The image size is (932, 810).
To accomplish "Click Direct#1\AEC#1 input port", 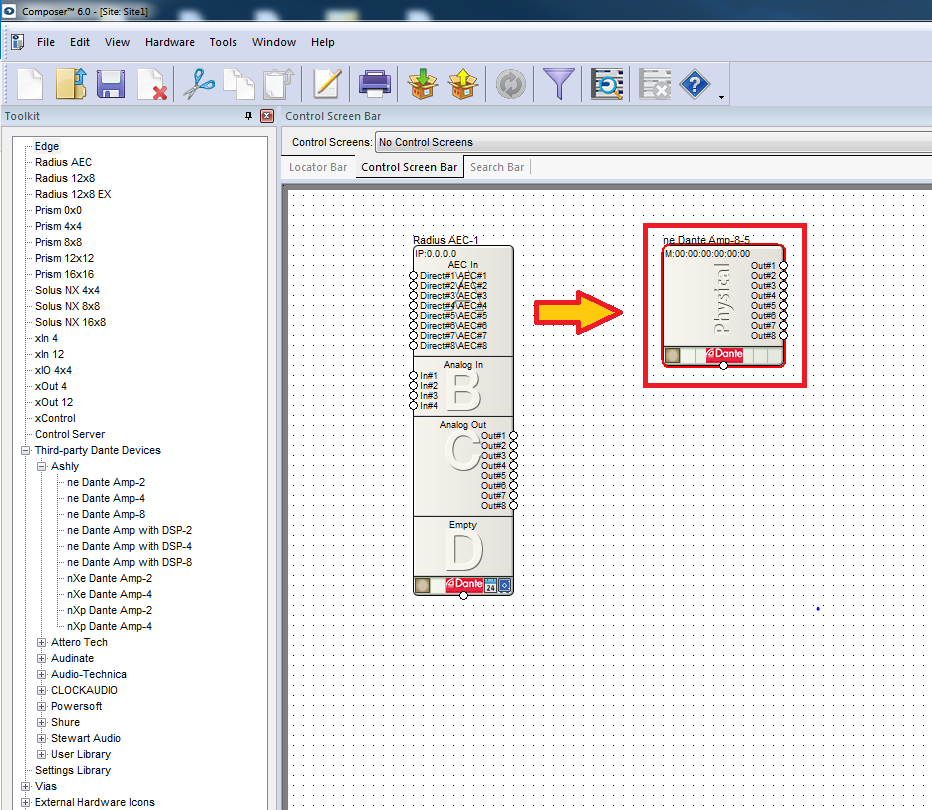I will tap(414, 276).
